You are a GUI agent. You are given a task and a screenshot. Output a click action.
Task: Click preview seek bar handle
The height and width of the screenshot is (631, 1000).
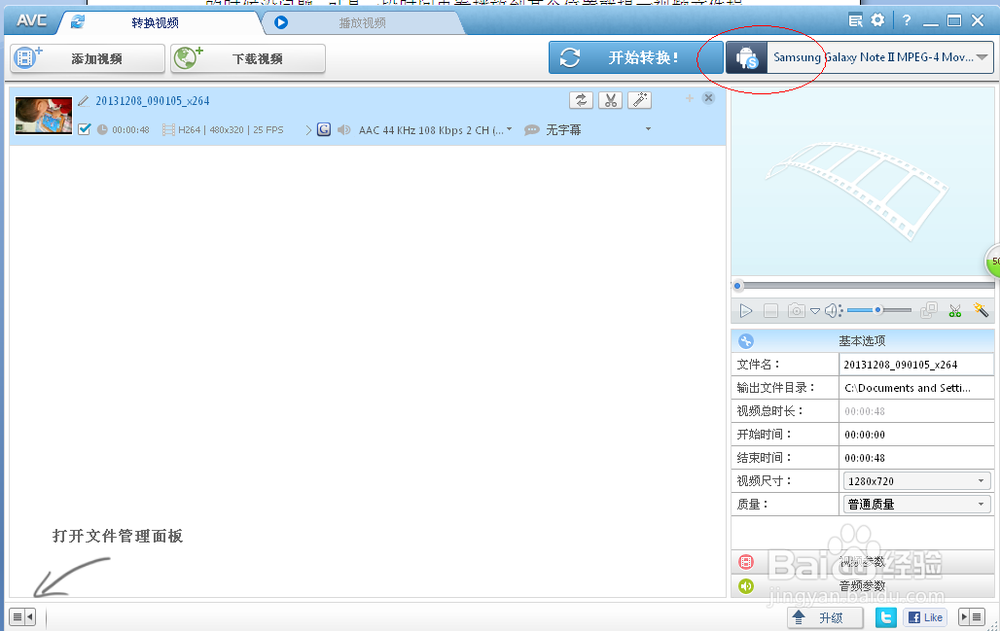[x=738, y=286]
